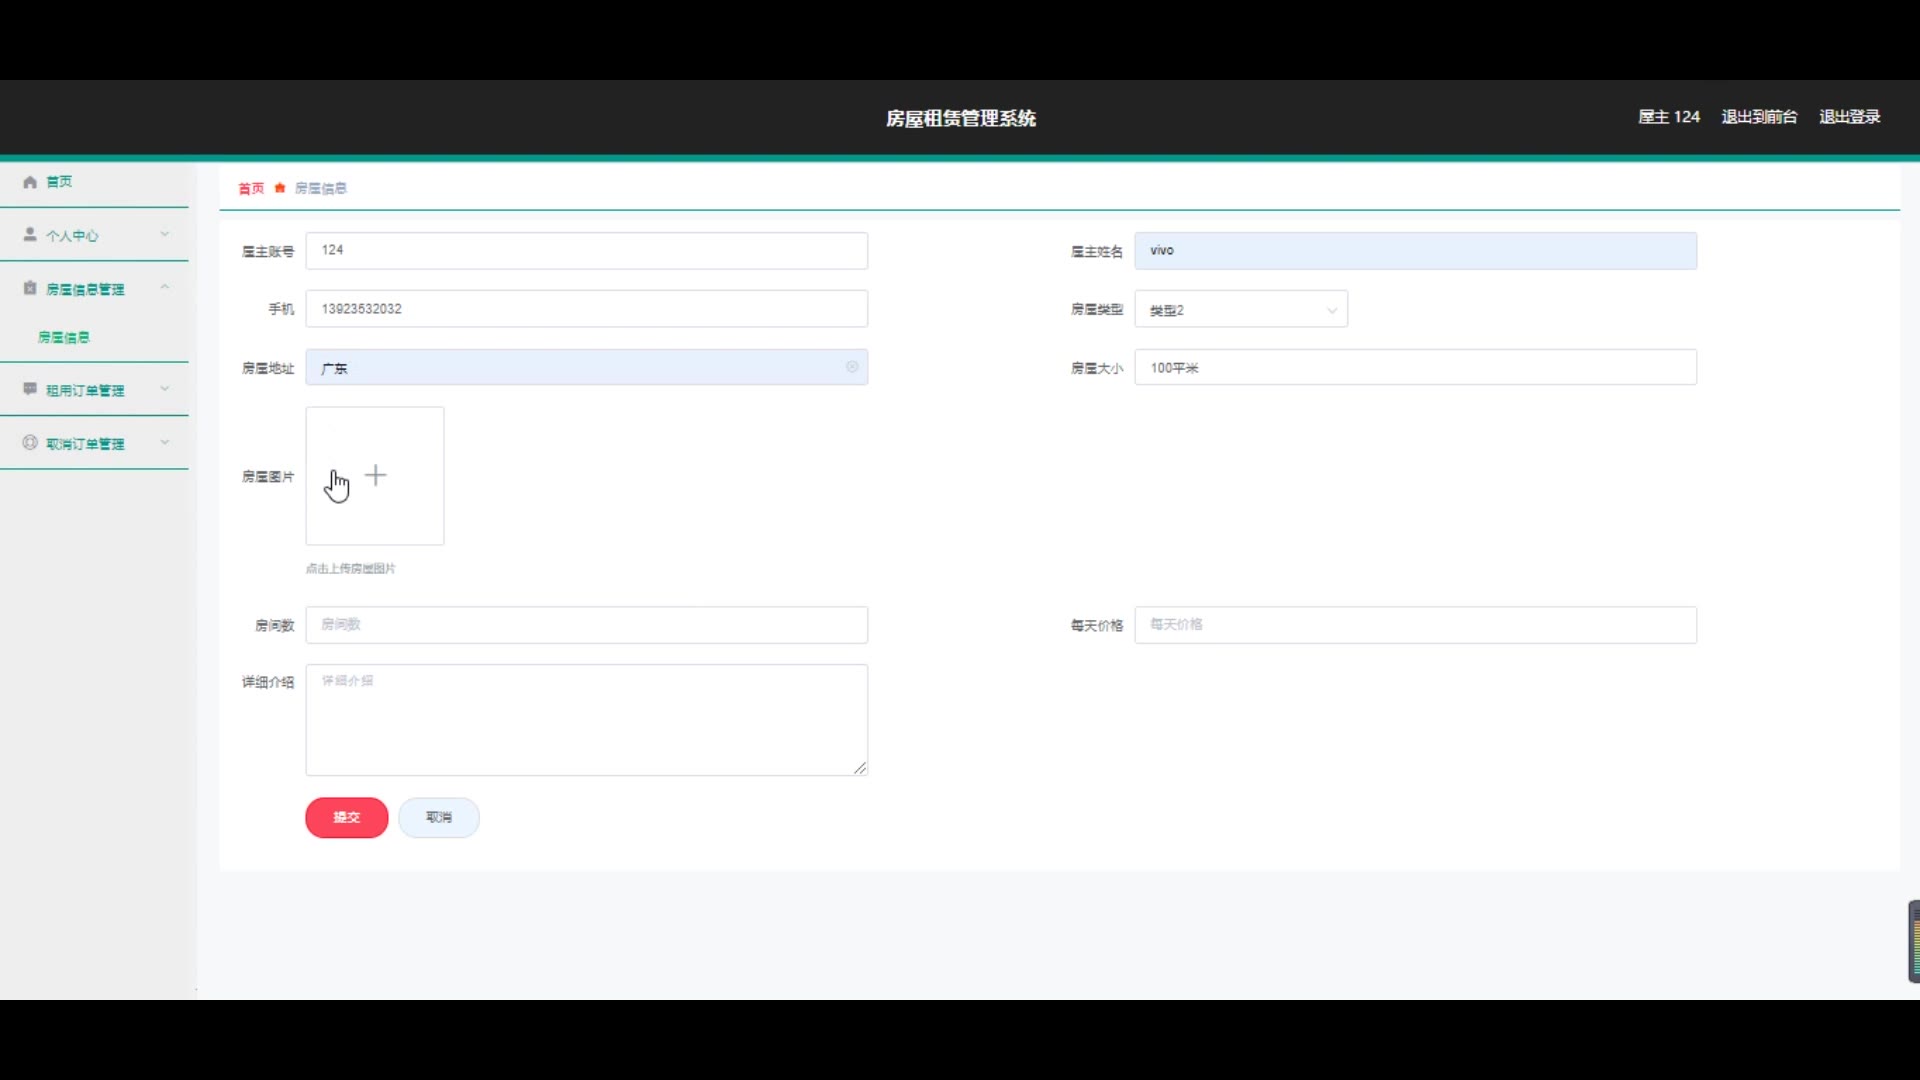
Task: Expand the 个人中心 menu chevron
Action: pos(165,234)
